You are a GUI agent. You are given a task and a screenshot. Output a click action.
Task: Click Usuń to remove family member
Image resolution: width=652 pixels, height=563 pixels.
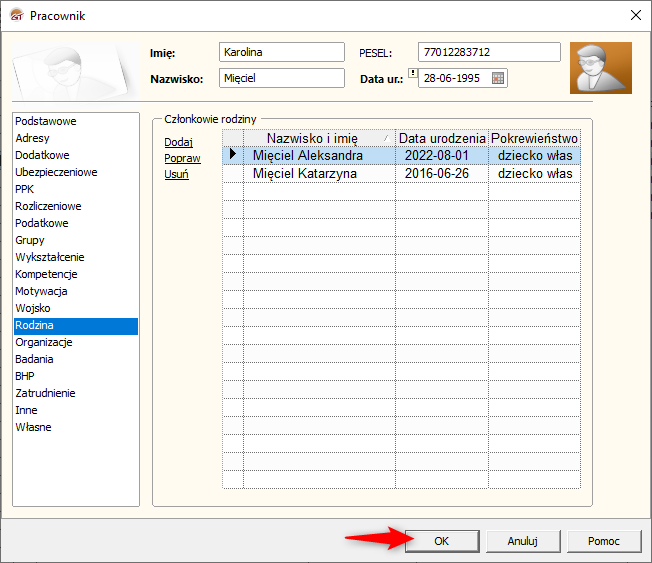[176, 174]
